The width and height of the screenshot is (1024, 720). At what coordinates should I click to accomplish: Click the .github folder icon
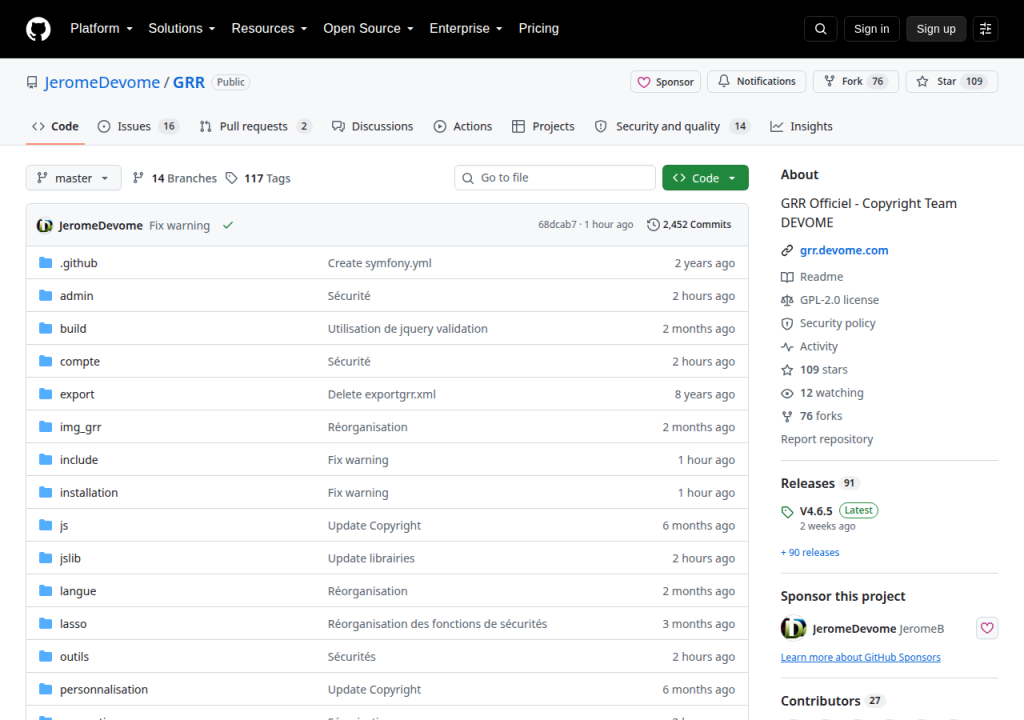[x=45, y=263]
